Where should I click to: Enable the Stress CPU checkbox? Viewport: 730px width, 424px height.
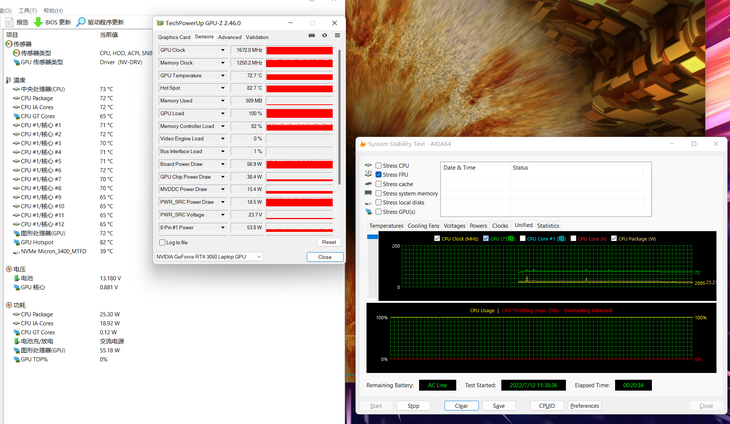378,165
